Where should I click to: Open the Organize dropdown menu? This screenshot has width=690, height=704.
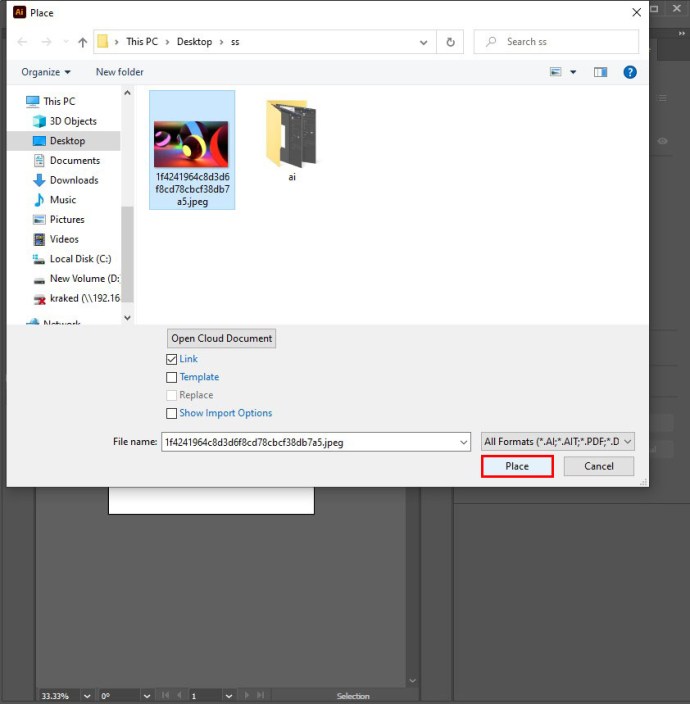46,72
